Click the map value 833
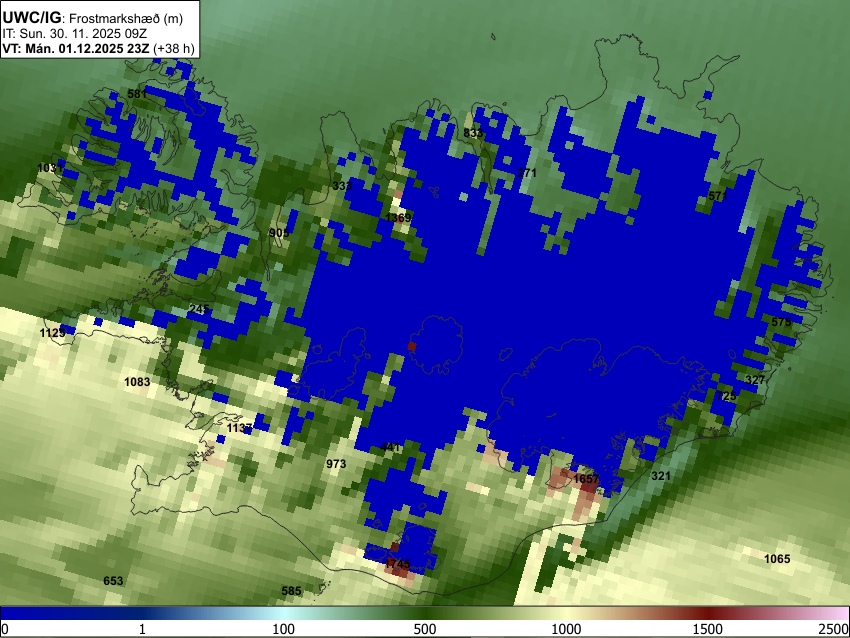The height and width of the screenshot is (638, 850). (x=473, y=133)
